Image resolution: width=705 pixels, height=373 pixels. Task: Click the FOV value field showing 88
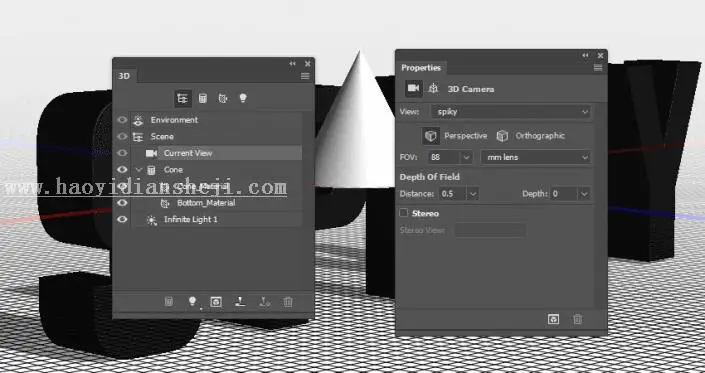pos(444,157)
